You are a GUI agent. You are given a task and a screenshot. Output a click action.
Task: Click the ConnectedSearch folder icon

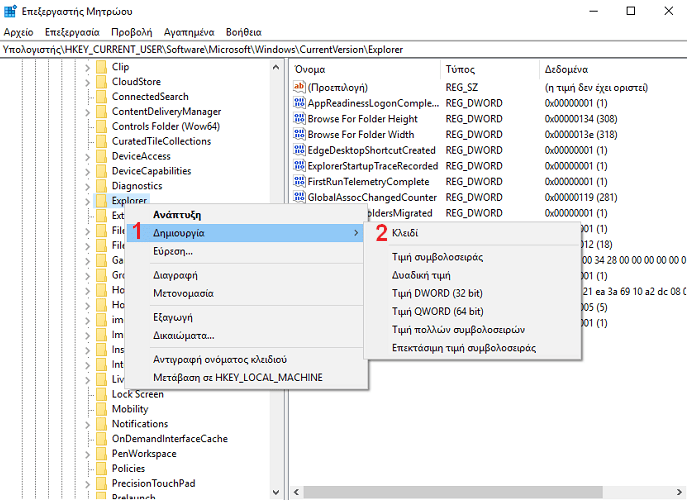101,97
